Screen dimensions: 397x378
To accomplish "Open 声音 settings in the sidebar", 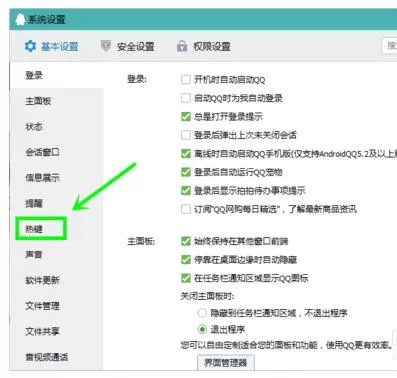I will click(34, 255).
